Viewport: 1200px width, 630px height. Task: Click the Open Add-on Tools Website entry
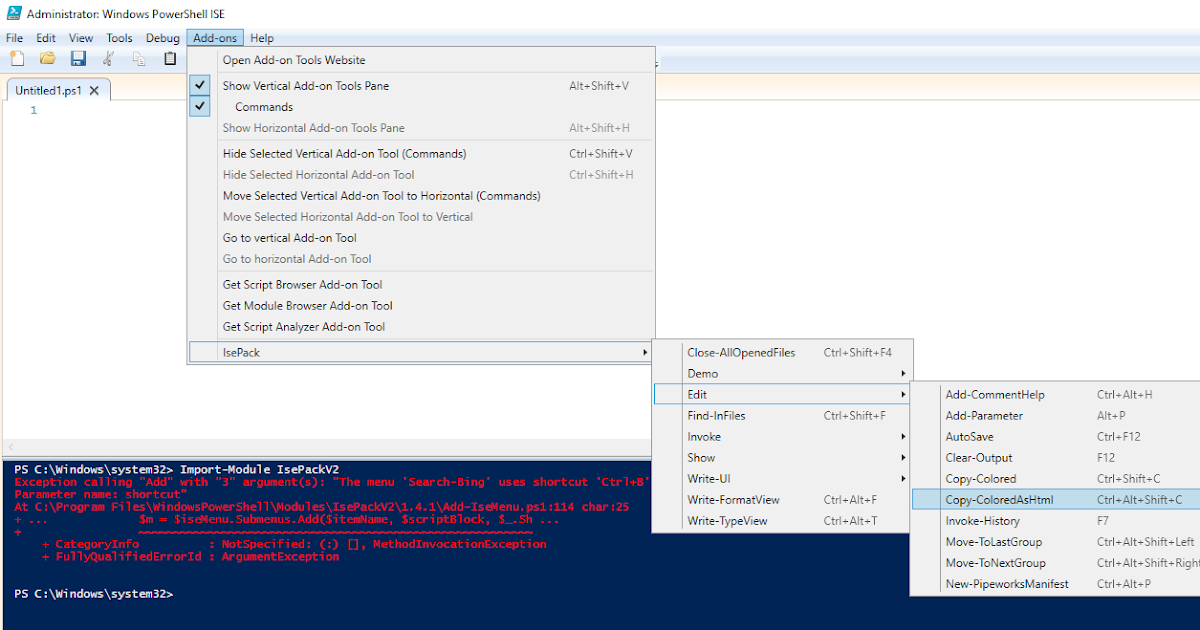(x=296, y=60)
